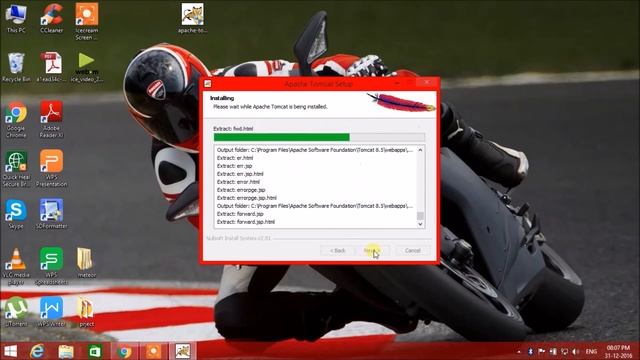The width and height of the screenshot is (640, 360).
Task: Show hidden tray icons arrow
Action: (x=519, y=351)
